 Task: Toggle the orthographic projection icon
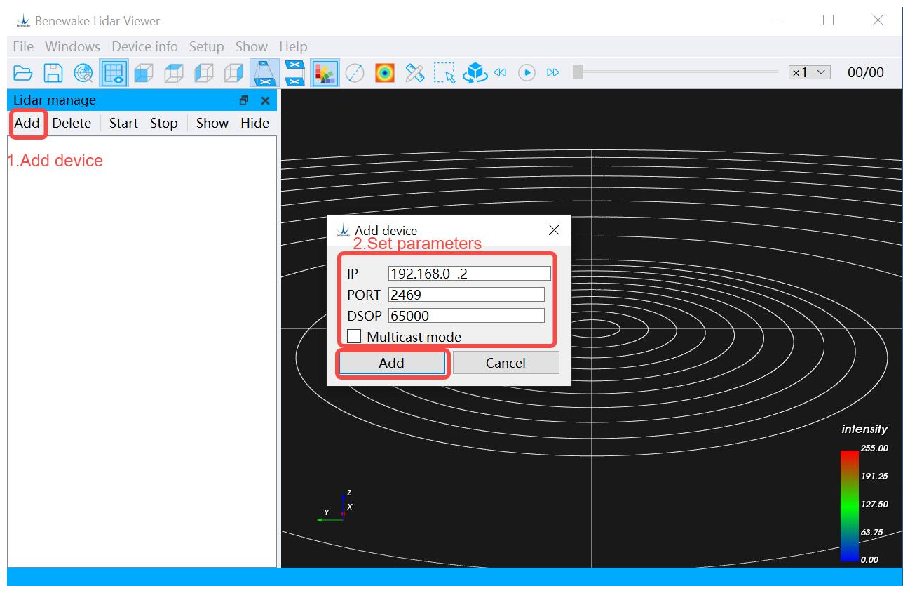point(294,73)
